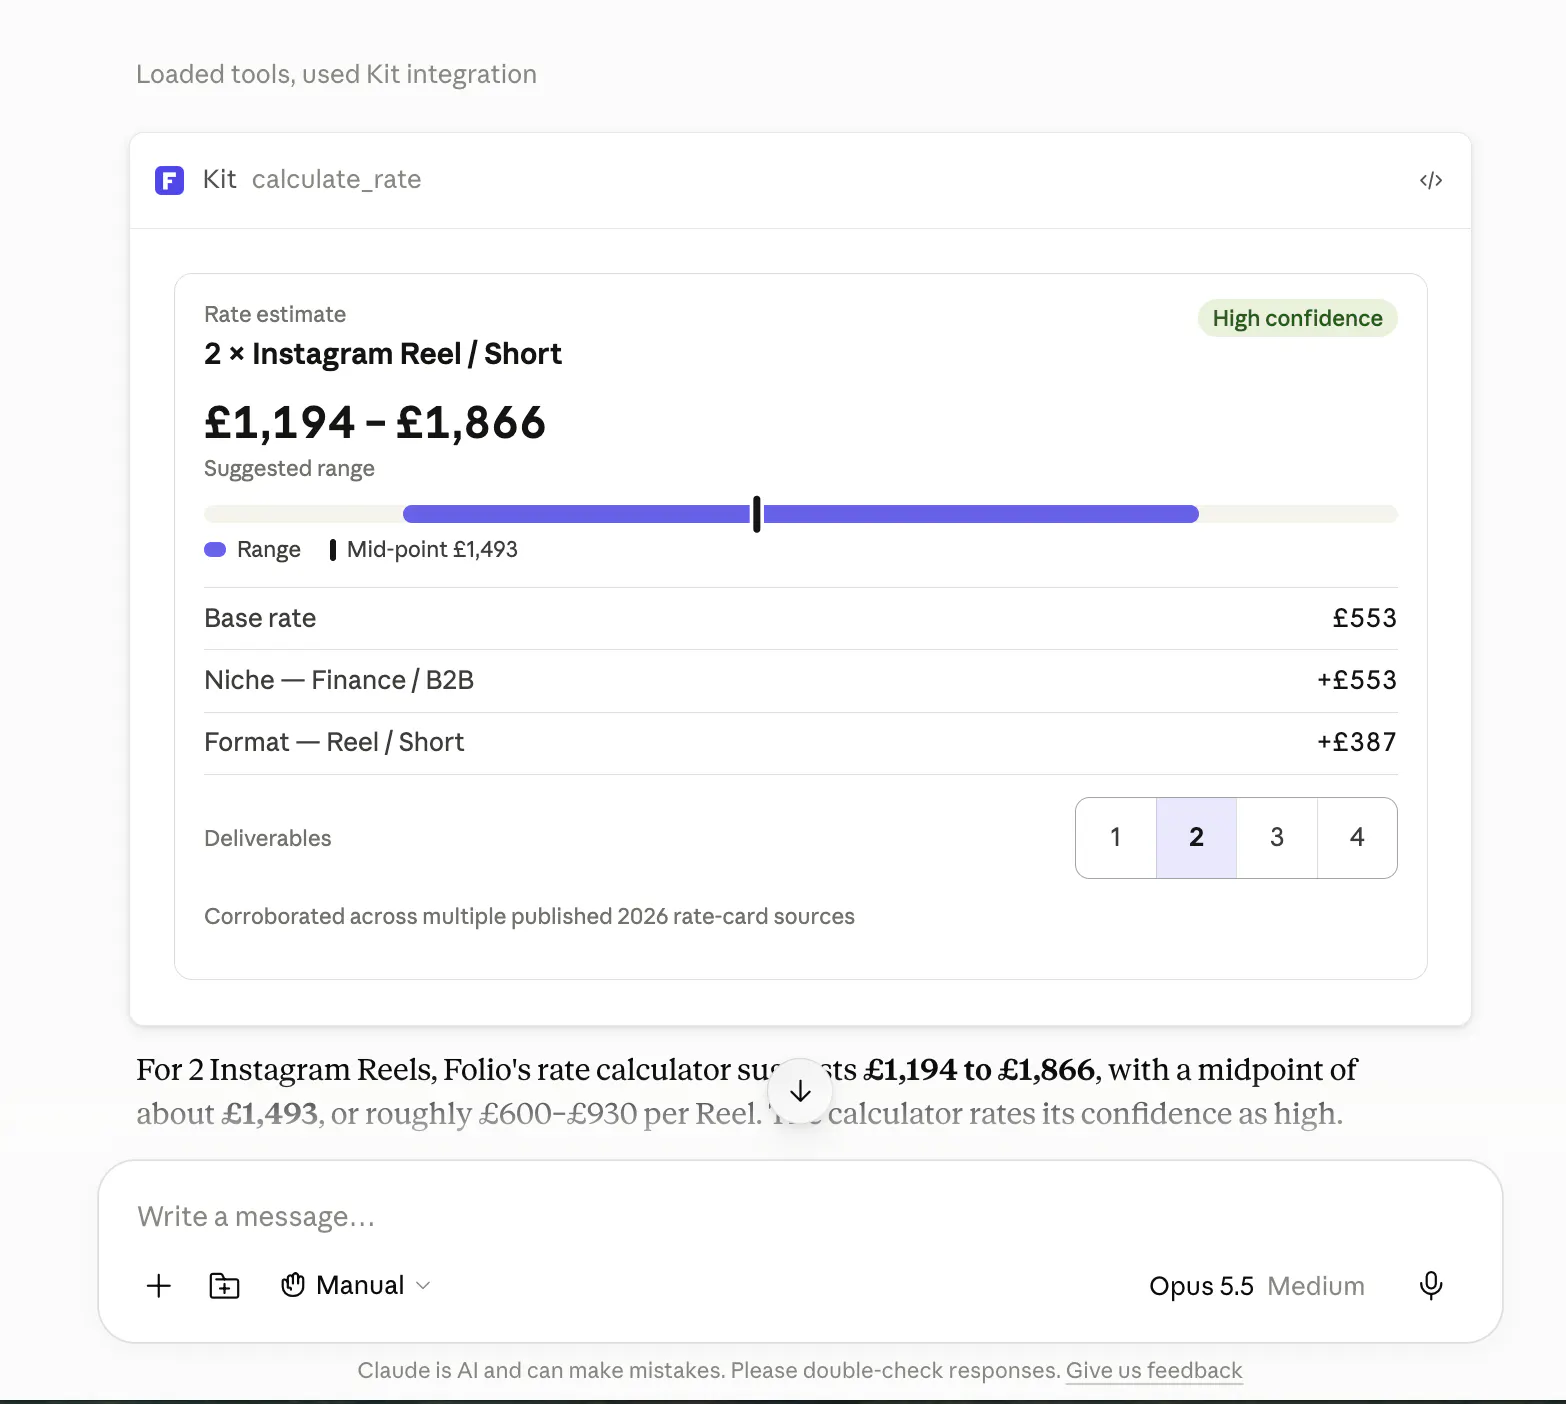Focus the Write a message input field
This screenshot has height=1404, width=1566.
coord(800,1217)
